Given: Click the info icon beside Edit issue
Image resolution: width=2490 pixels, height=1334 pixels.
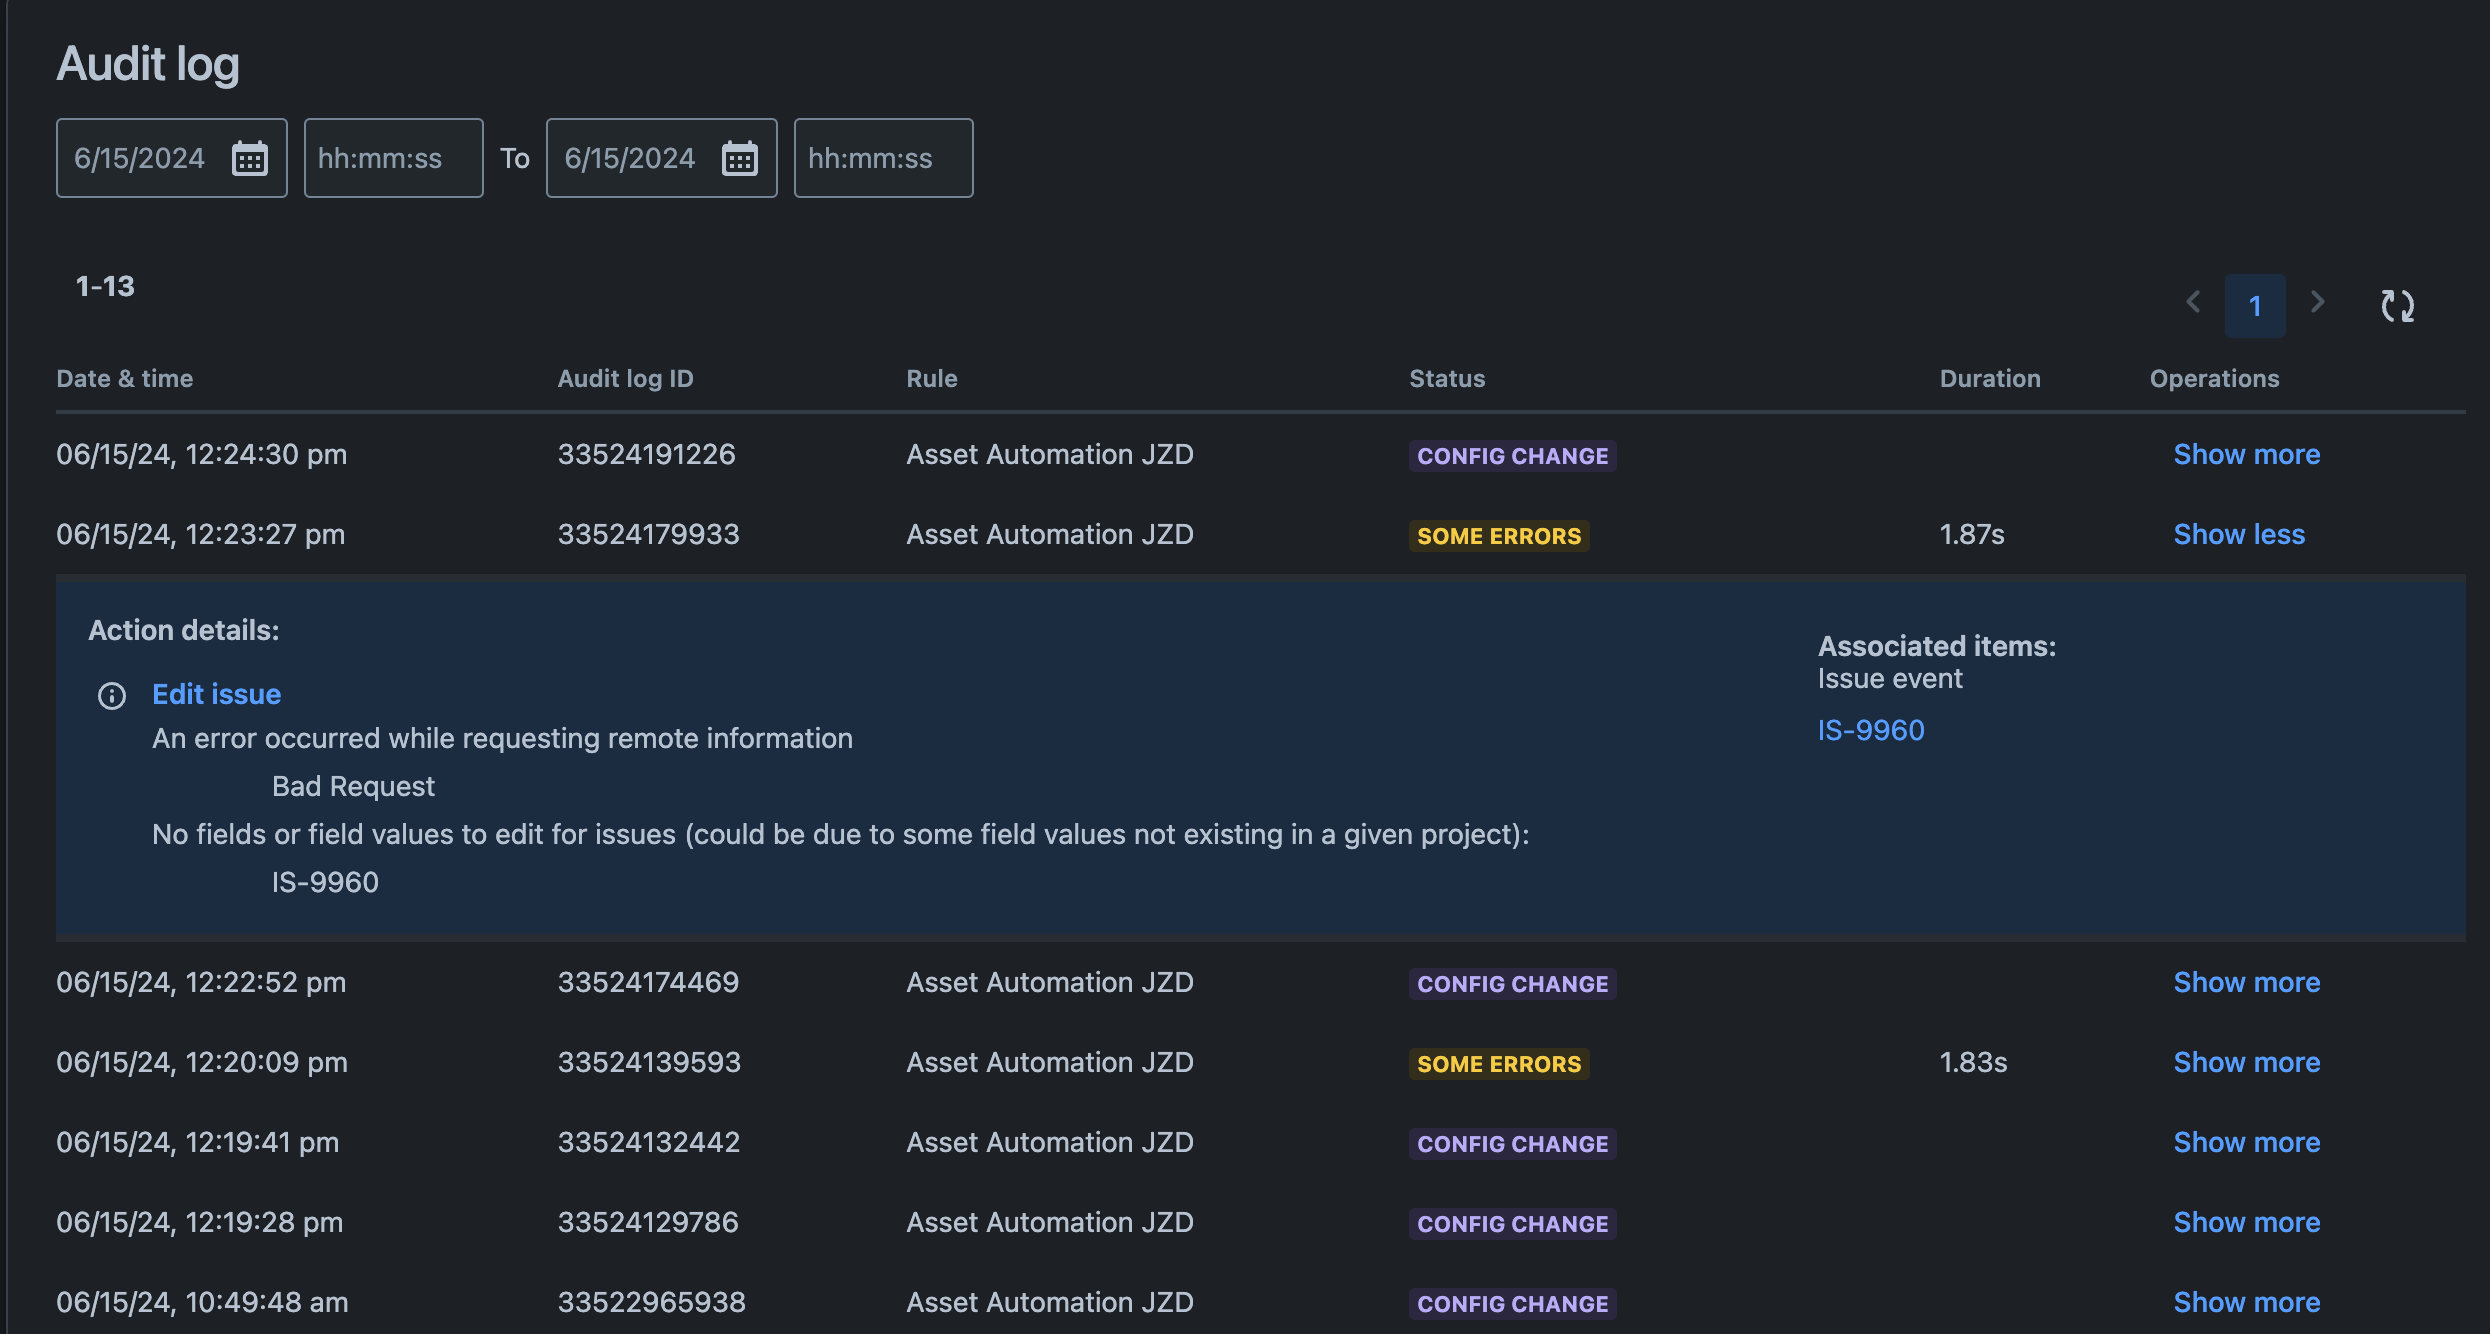Looking at the screenshot, I should pos(111,695).
